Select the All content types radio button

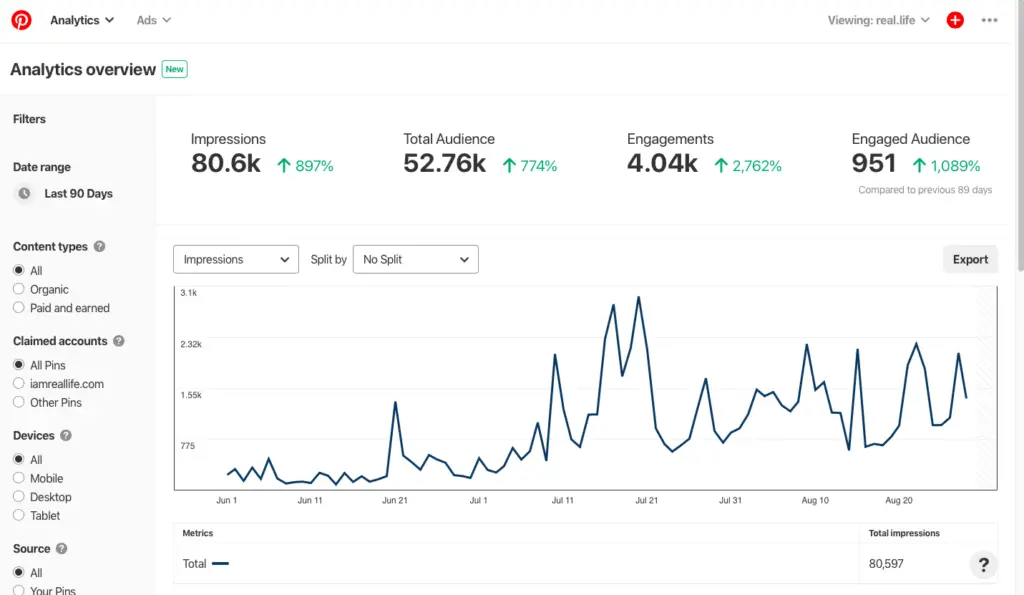18,270
